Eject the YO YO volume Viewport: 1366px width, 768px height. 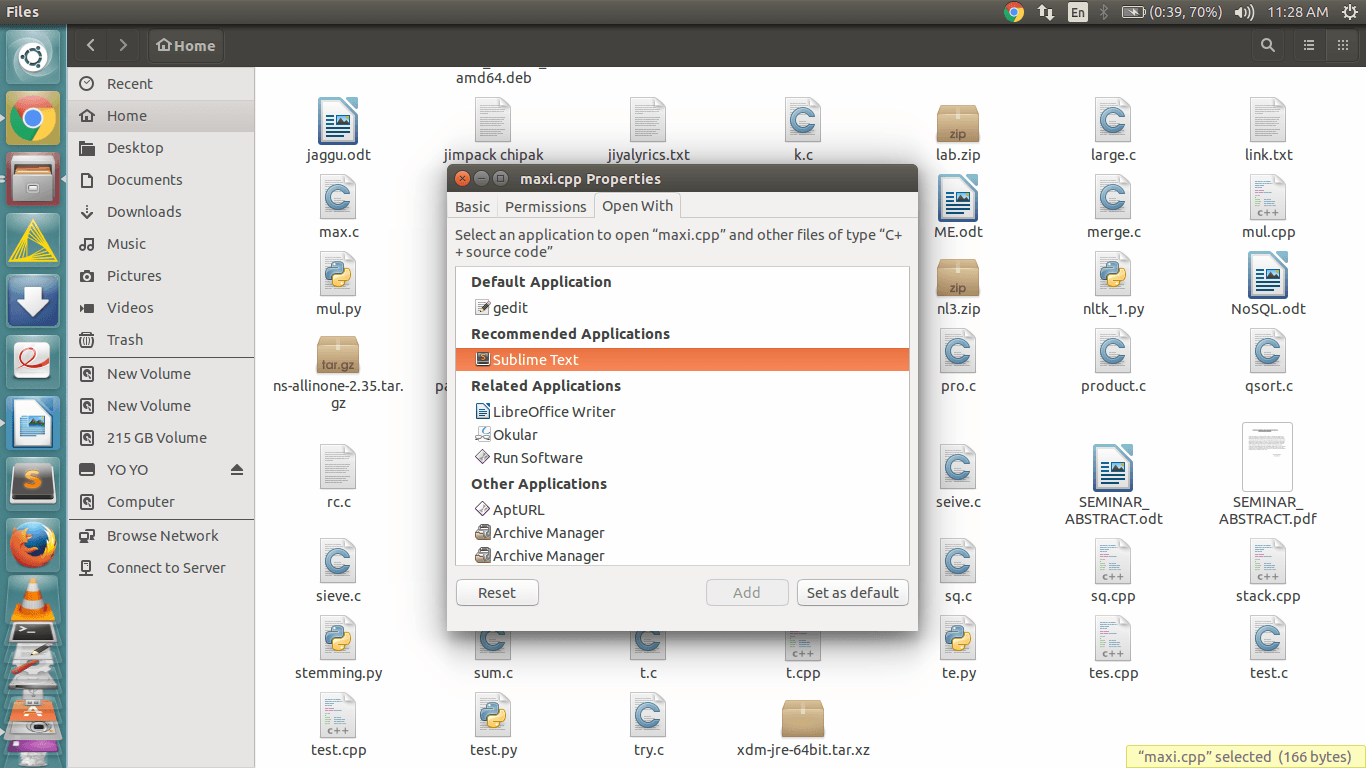tap(237, 470)
